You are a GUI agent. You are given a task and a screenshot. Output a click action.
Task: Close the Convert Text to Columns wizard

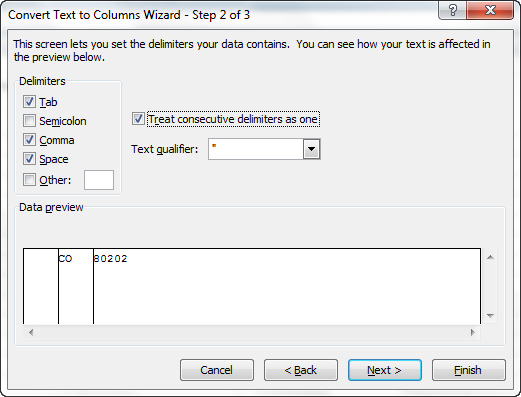click(490, 10)
